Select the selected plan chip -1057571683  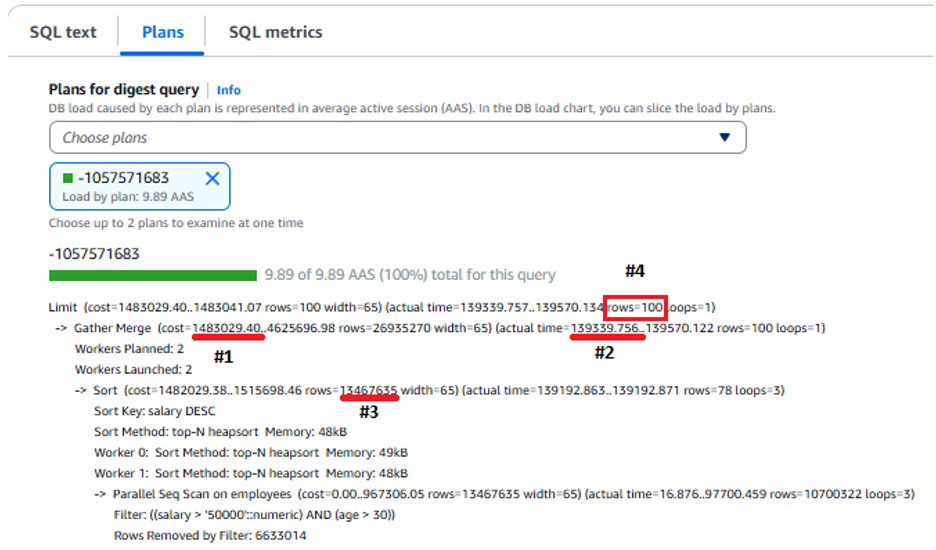point(140,186)
